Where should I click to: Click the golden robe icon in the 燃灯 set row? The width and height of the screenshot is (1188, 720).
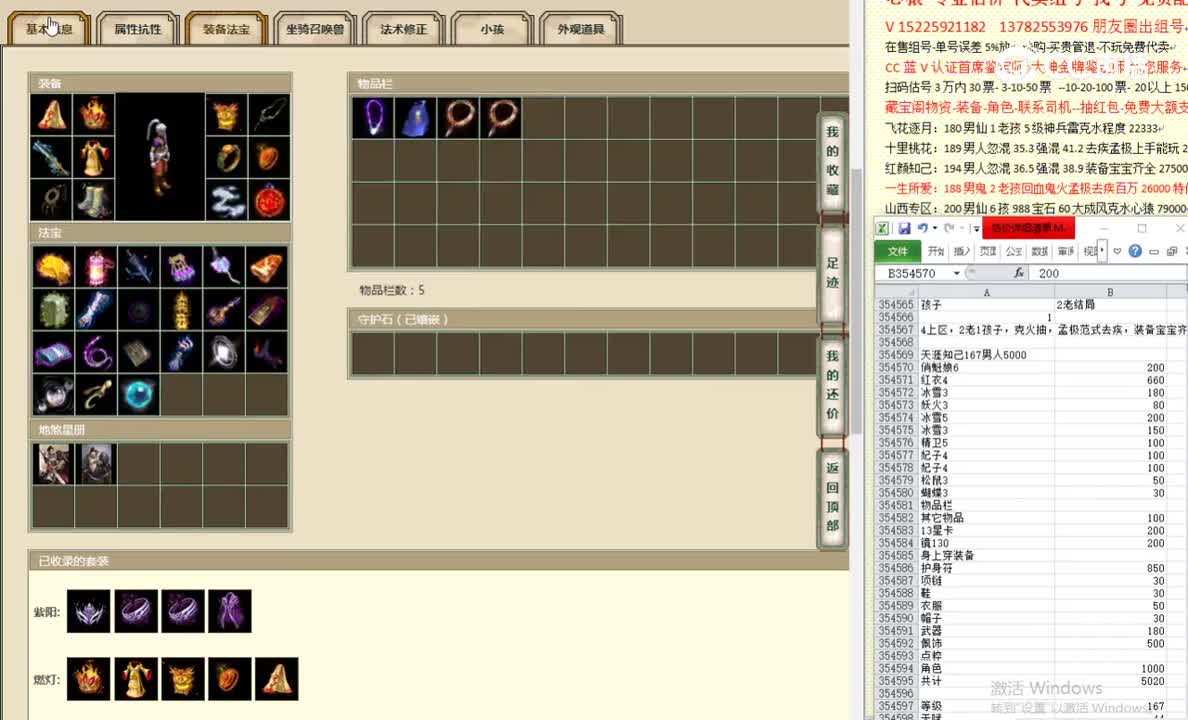pos(135,678)
